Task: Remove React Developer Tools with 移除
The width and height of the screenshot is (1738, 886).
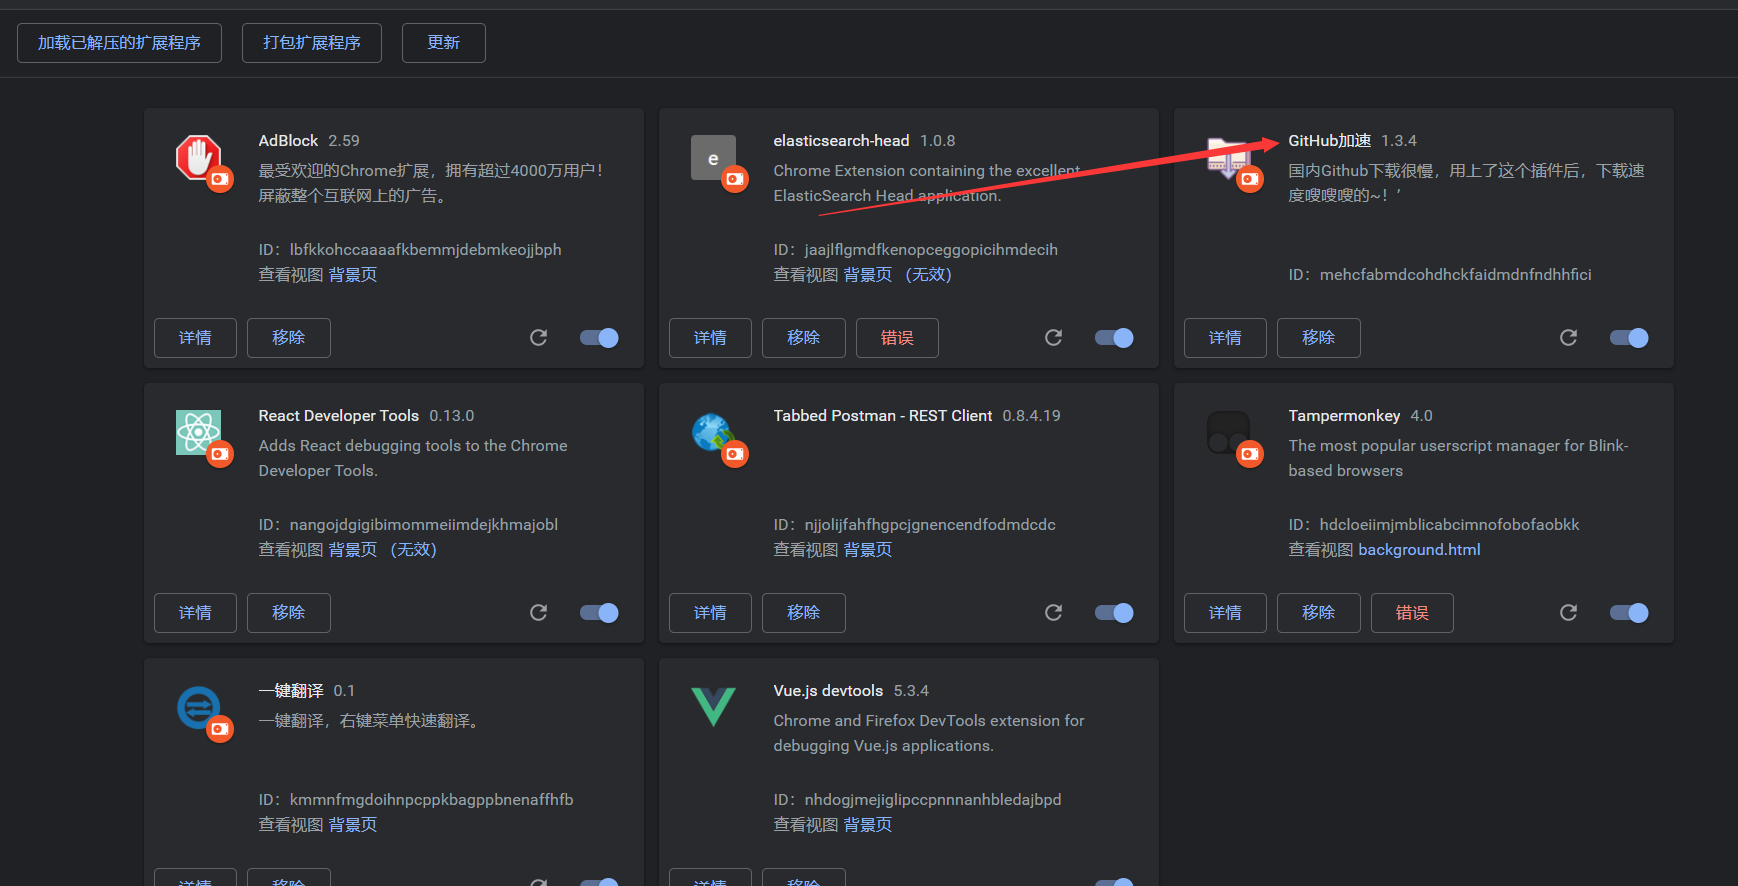Action: (289, 613)
